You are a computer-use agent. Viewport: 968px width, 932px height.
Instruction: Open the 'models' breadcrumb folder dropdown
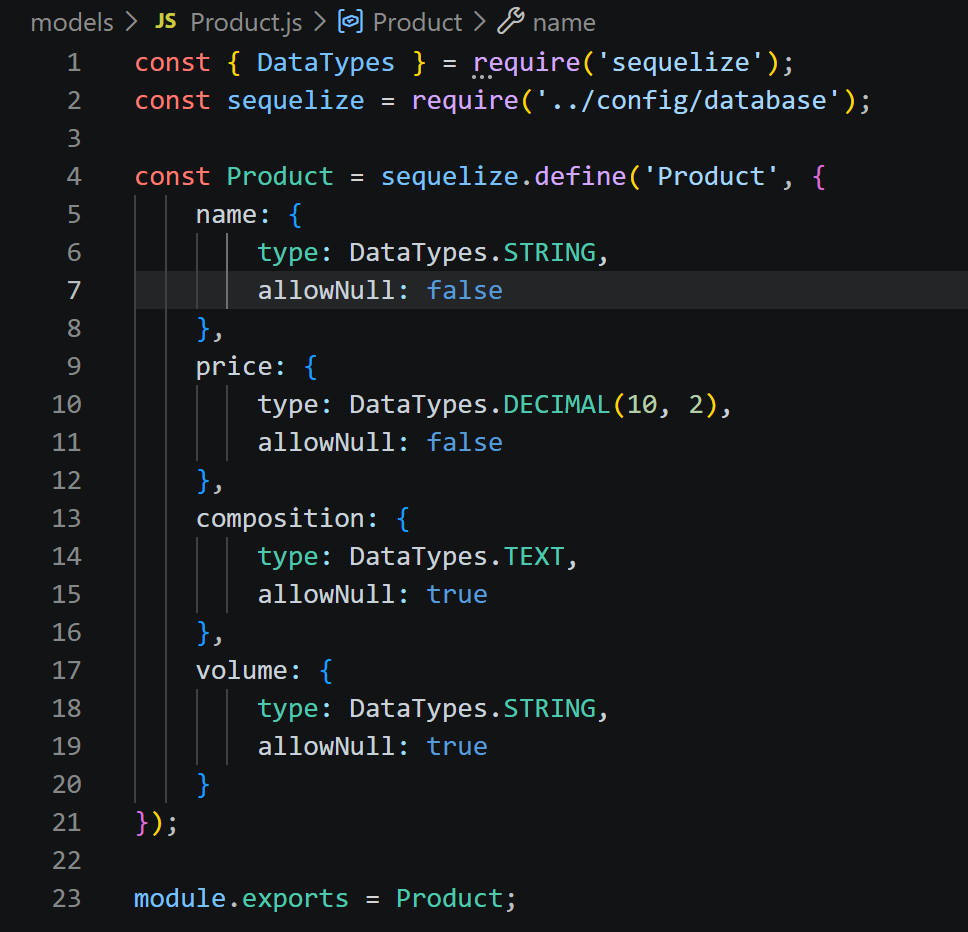click(x=71, y=21)
